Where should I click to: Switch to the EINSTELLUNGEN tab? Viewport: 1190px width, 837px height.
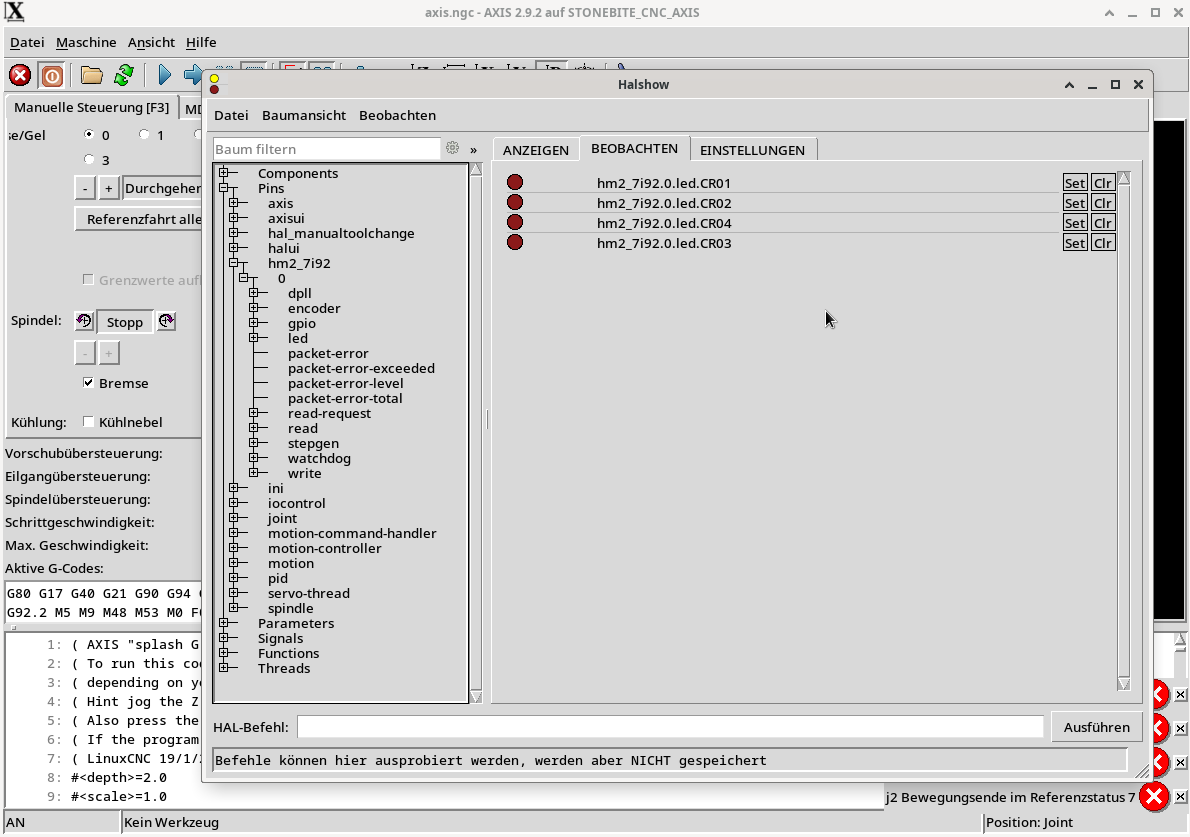[752, 149]
